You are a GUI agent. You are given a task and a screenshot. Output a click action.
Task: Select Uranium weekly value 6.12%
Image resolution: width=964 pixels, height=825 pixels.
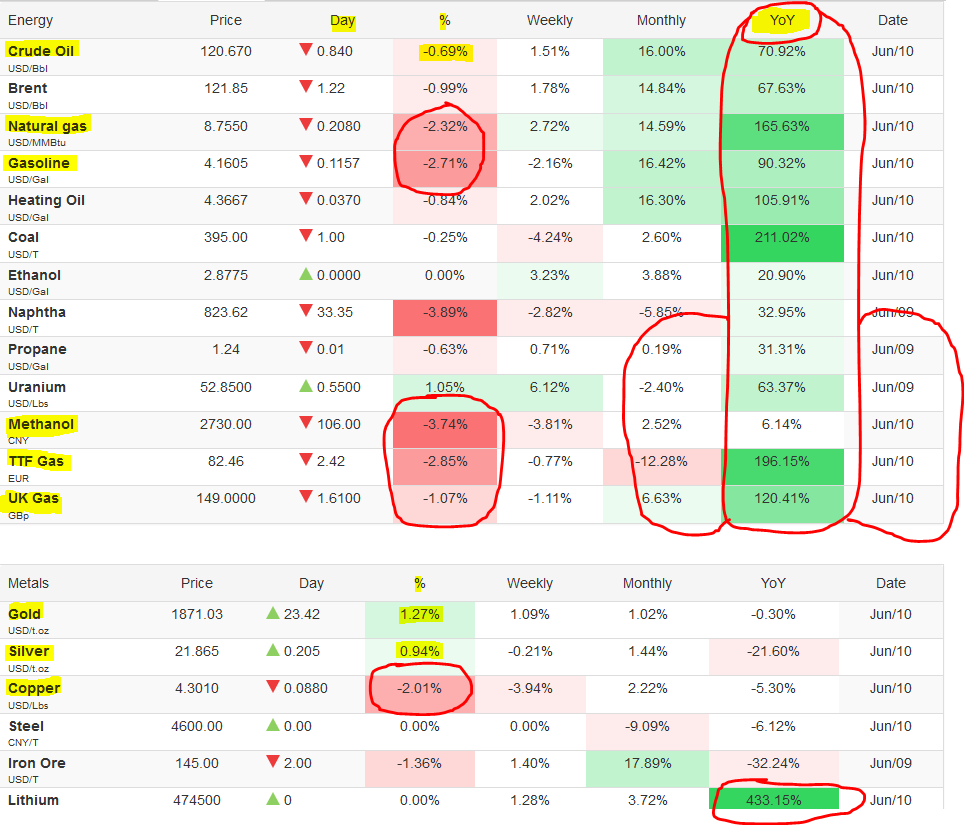(x=550, y=387)
